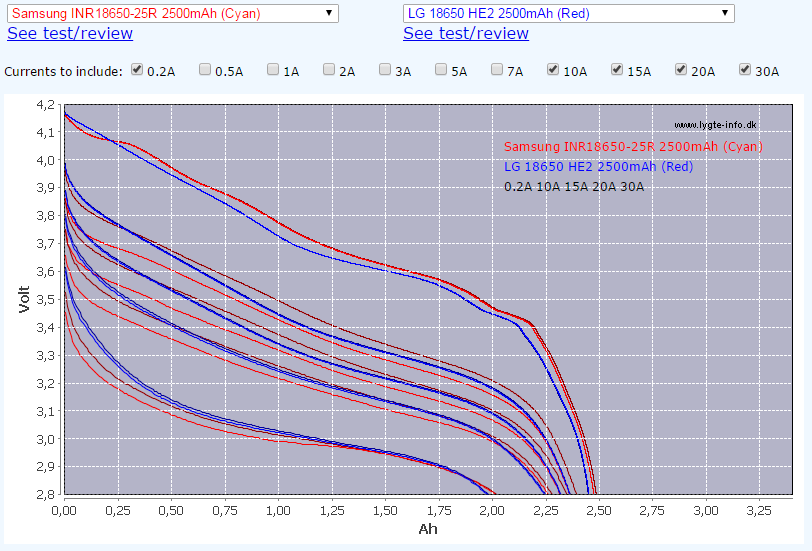This screenshot has width=812, height=551.
Task: Open the Samsung INR18650-25R battery dropdown
Action: 172,13
